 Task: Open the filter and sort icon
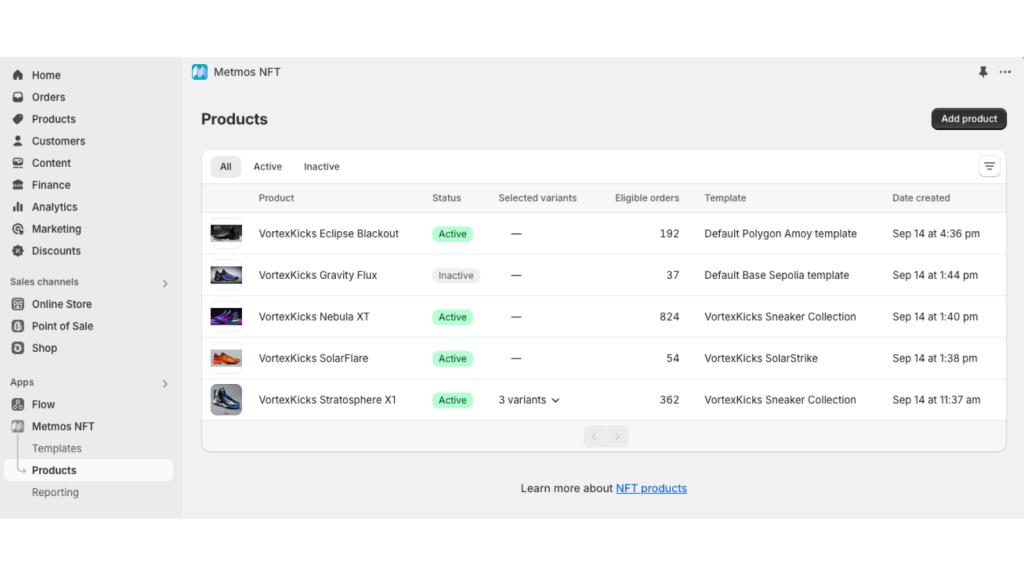click(989, 167)
